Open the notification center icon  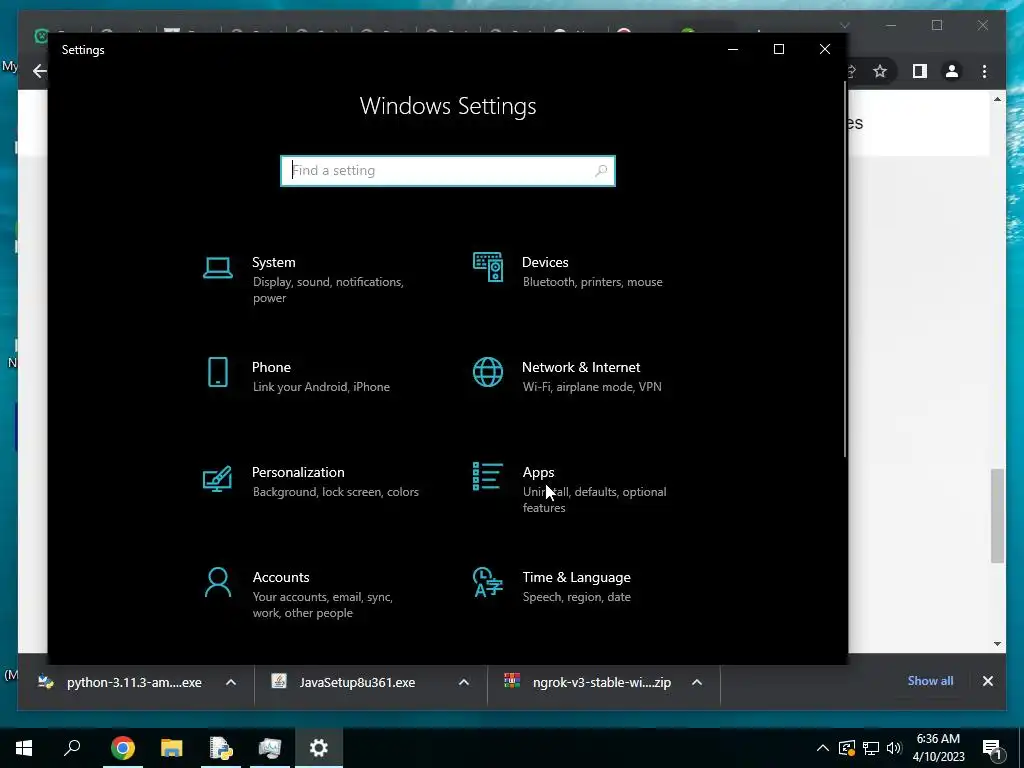click(x=992, y=750)
